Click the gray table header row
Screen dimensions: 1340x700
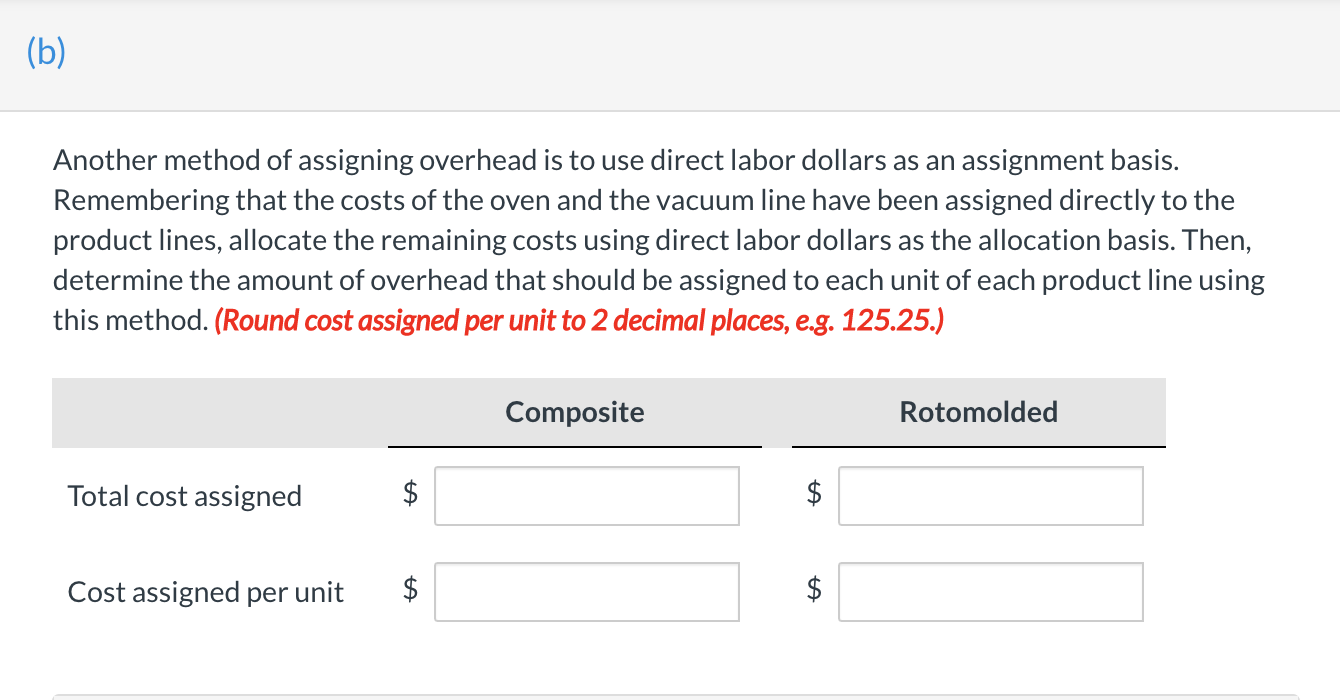(200, 412)
